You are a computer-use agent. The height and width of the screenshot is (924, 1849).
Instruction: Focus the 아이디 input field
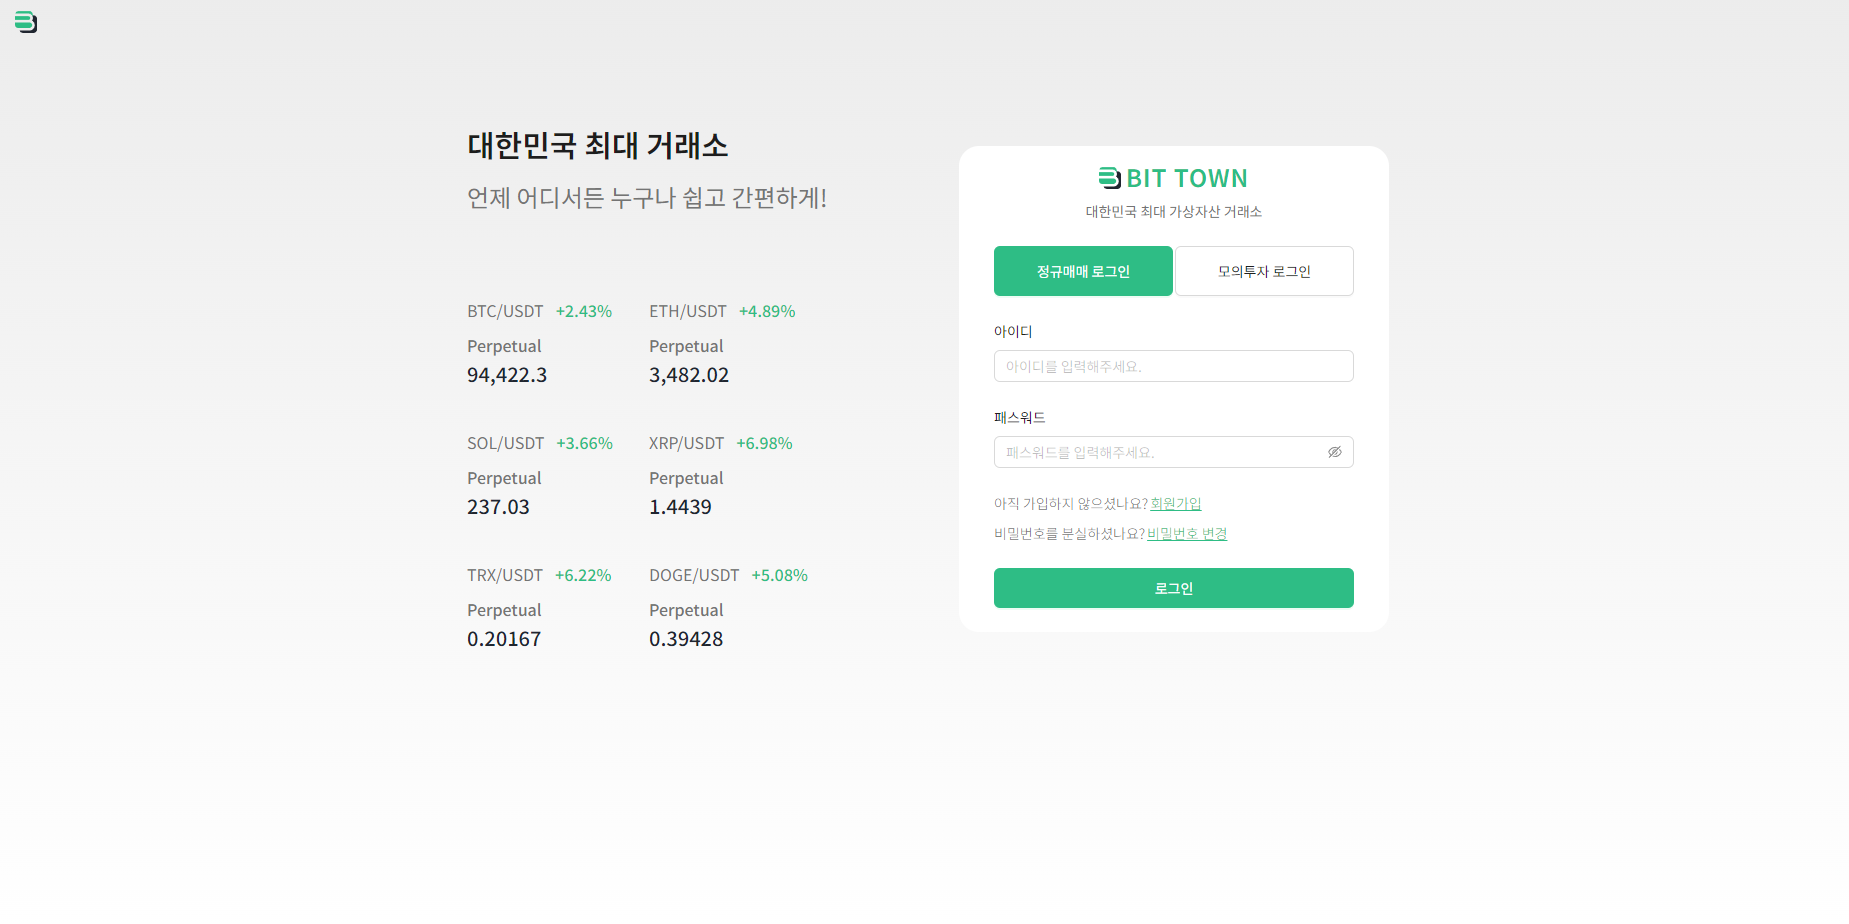pos(1173,366)
